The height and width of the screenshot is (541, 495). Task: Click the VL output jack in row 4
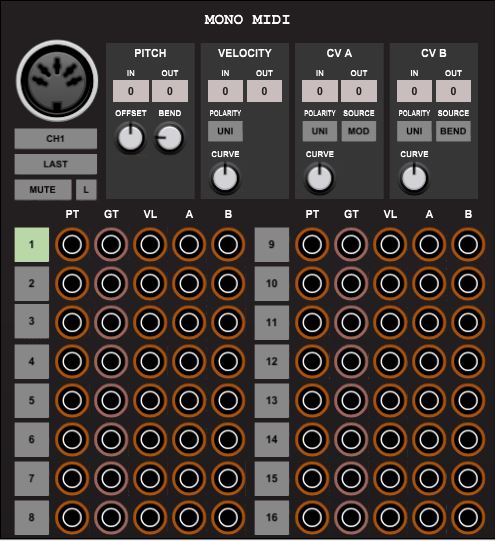pos(150,362)
